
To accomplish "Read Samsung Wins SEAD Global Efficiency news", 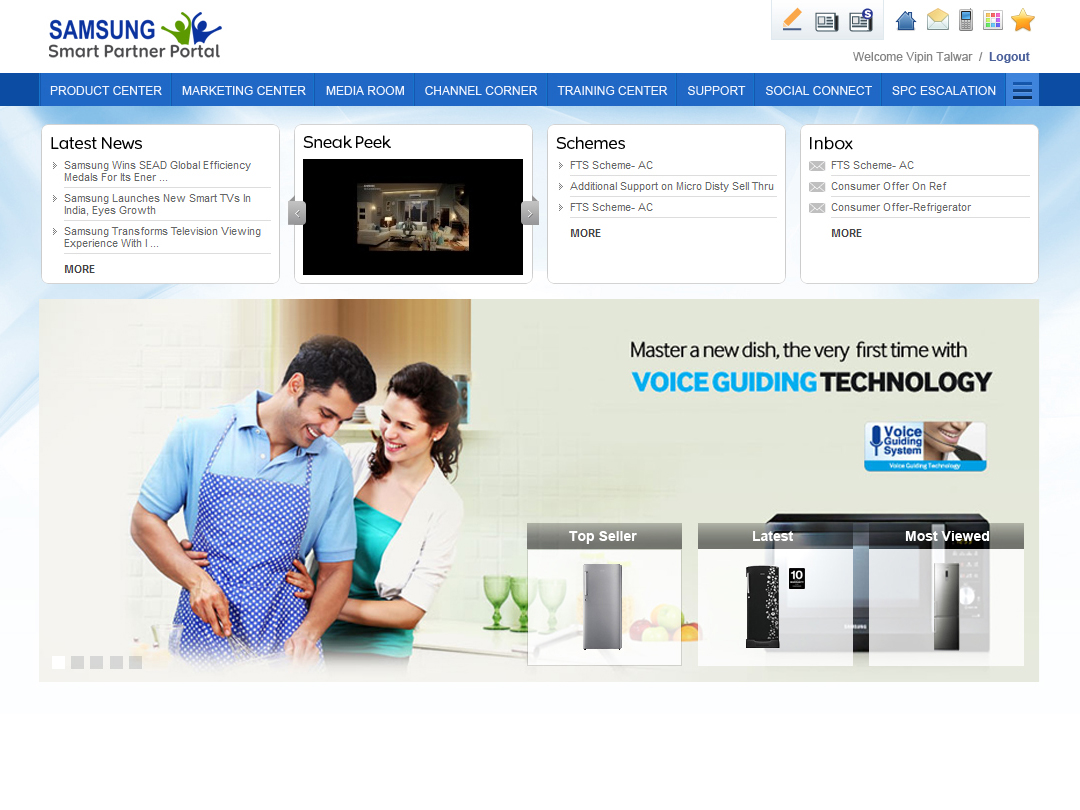I will 157,171.
